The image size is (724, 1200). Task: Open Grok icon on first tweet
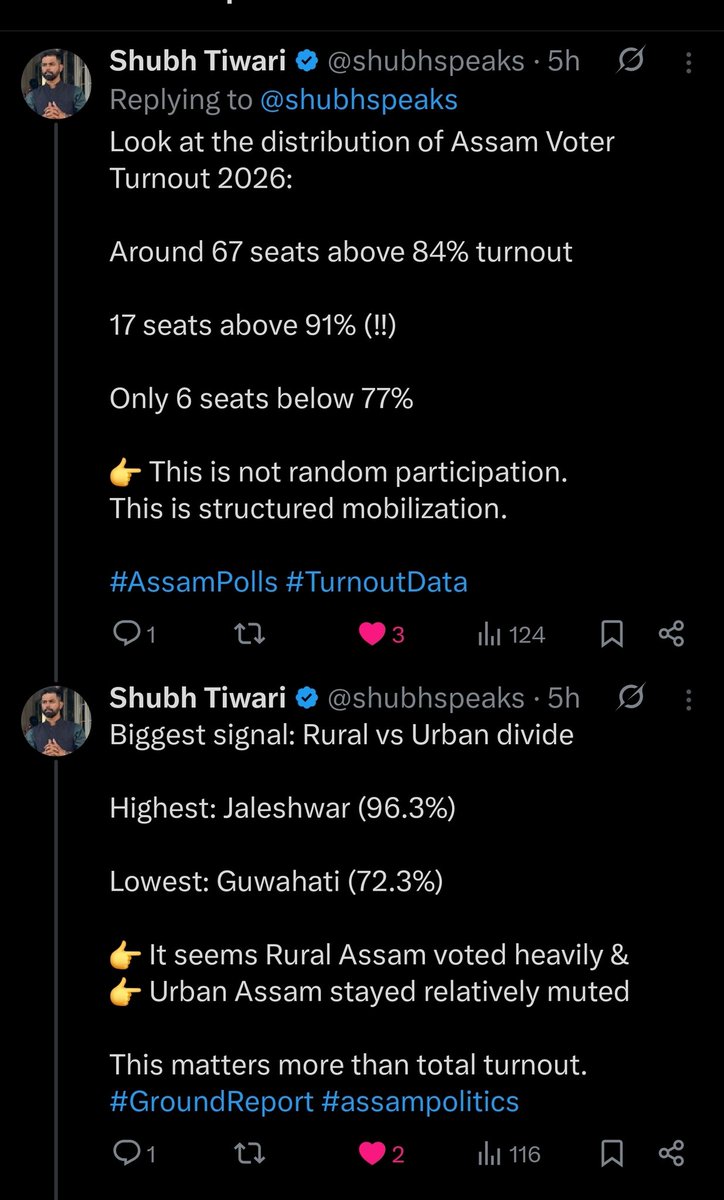(631, 62)
